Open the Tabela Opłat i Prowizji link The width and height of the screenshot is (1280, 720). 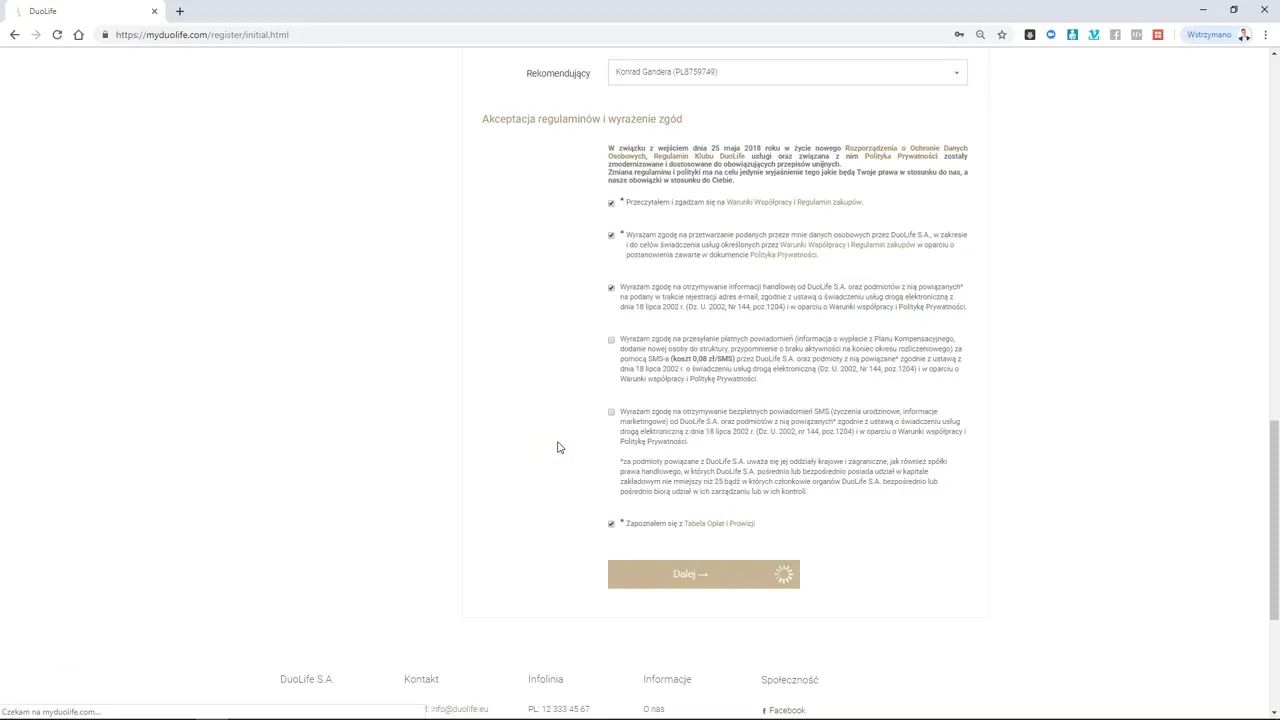[719, 523]
